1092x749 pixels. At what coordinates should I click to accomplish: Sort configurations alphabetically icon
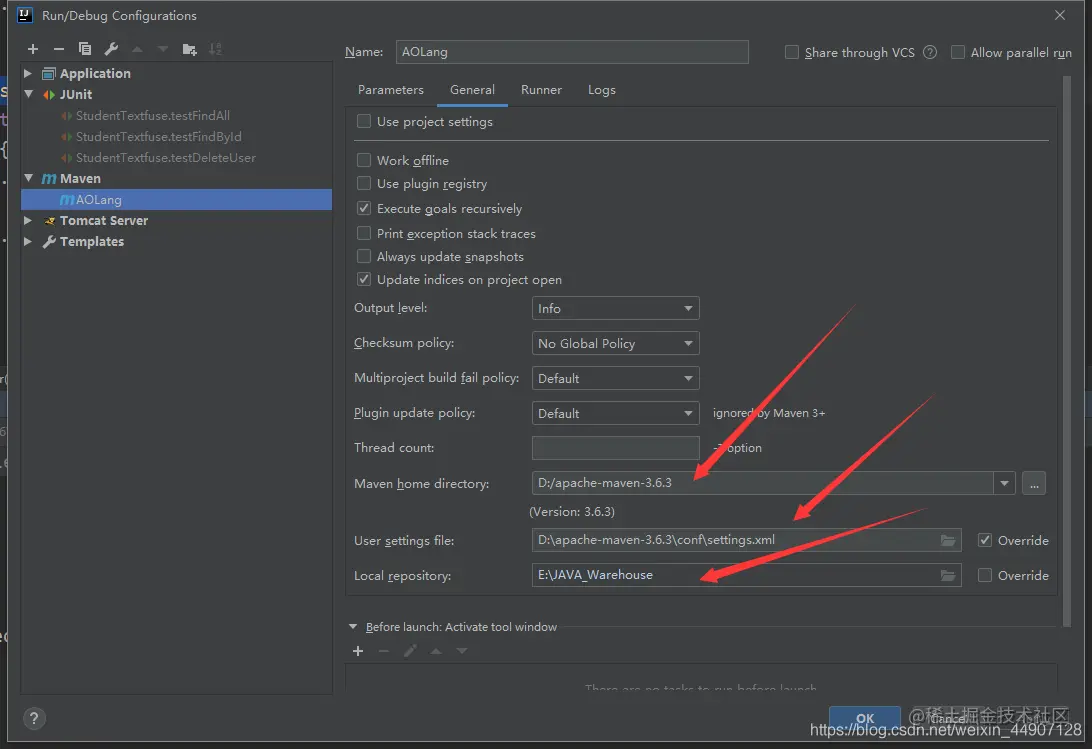pyautogui.click(x=215, y=49)
